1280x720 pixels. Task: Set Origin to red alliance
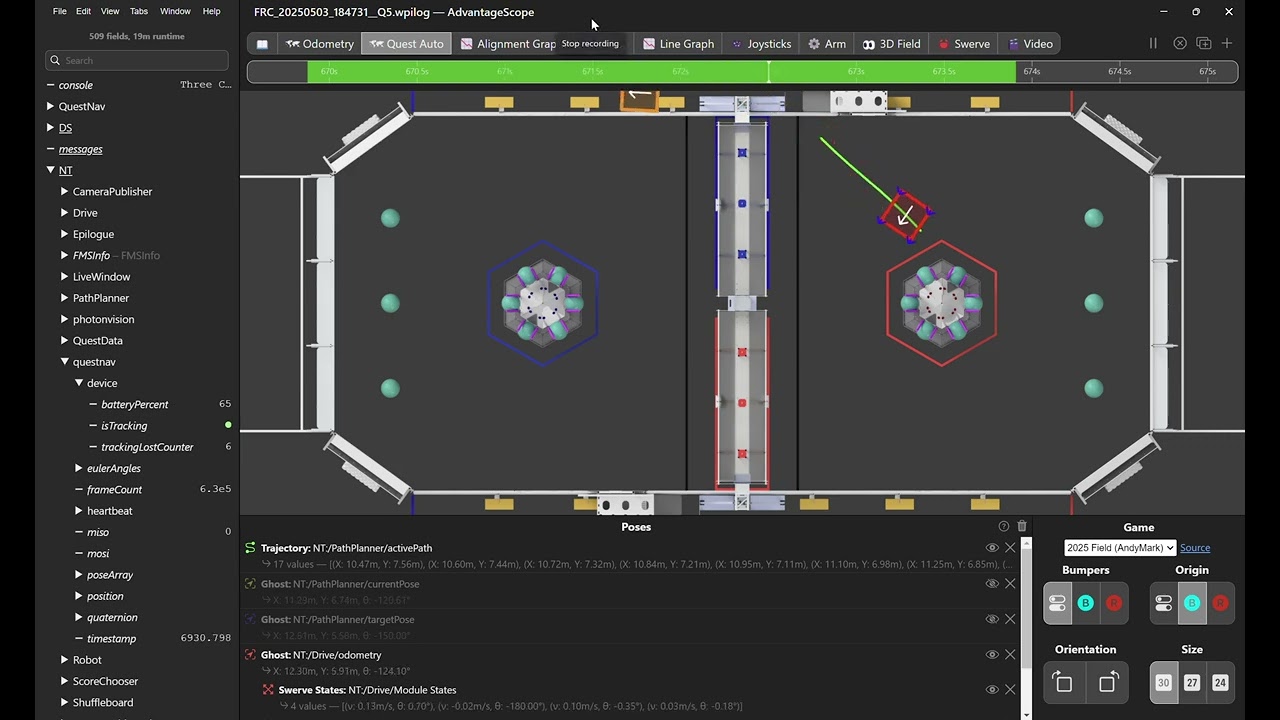1220,603
